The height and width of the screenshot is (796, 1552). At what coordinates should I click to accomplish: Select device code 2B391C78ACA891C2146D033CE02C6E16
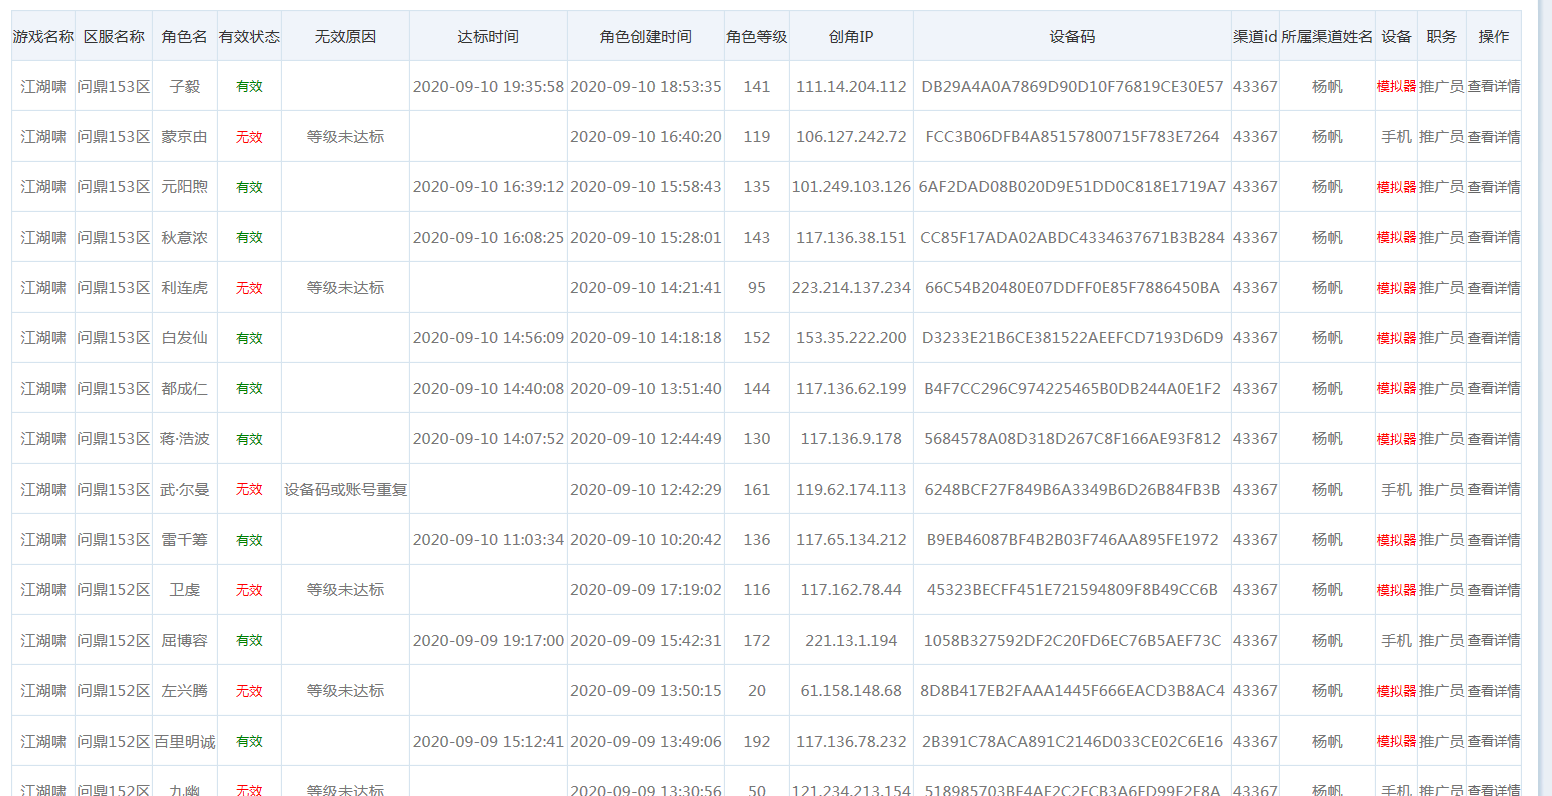pos(1072,742)
